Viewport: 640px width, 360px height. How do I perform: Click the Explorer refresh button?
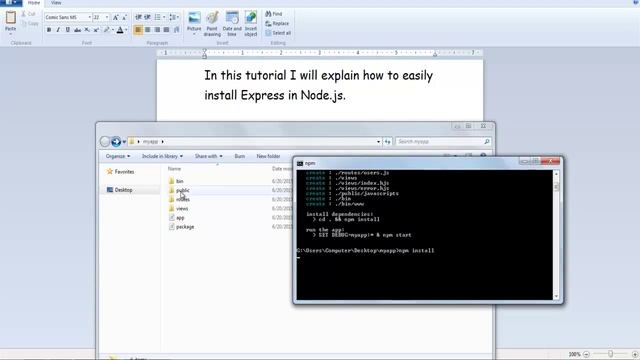point(387,142)
